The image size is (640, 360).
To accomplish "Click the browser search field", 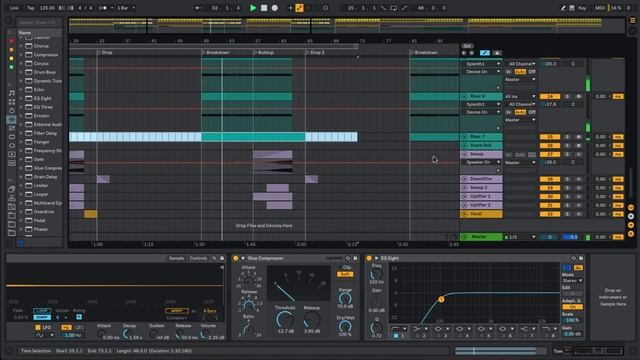I will 39,22.
